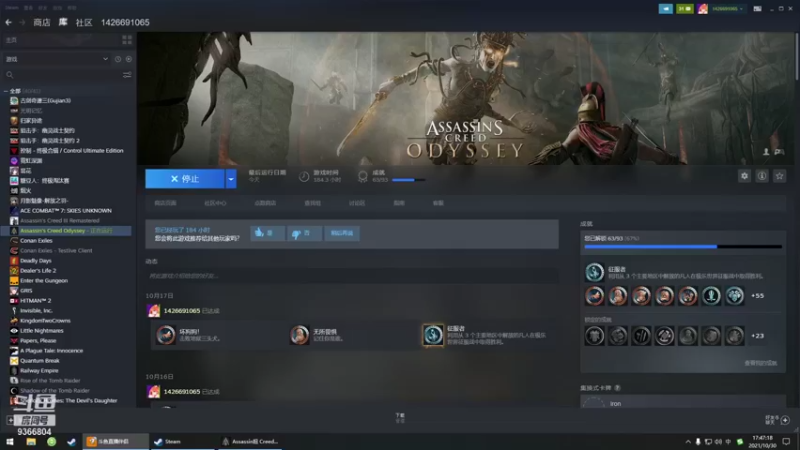Click achievements progress bar 63/93 in sidebar
This screenshot has height=450, width=800.
pos(683,246)
